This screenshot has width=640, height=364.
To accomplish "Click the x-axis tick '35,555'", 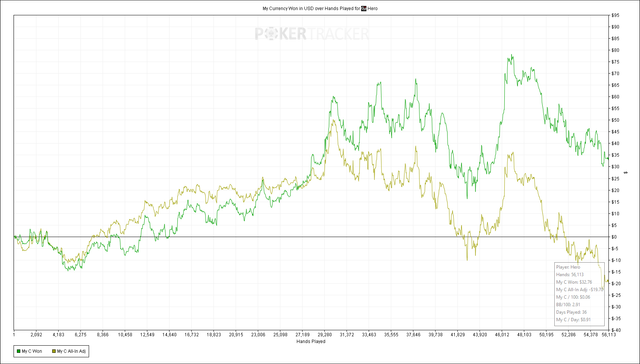I will point(391,335).
